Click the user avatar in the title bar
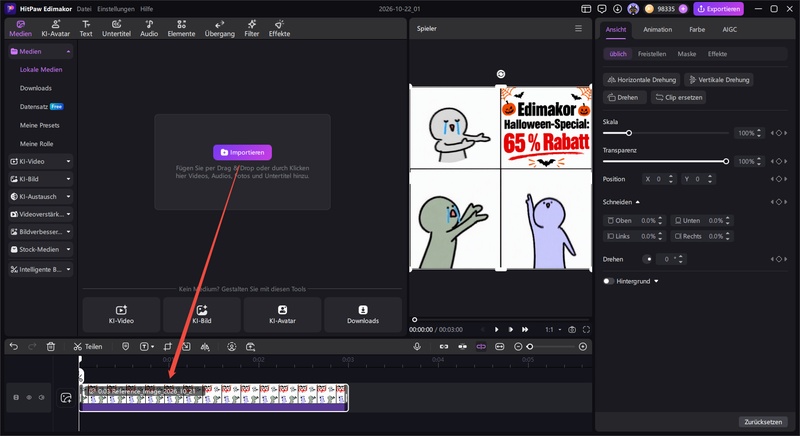Viewport: 800px width, 436px height. click(x=633, y=9)
